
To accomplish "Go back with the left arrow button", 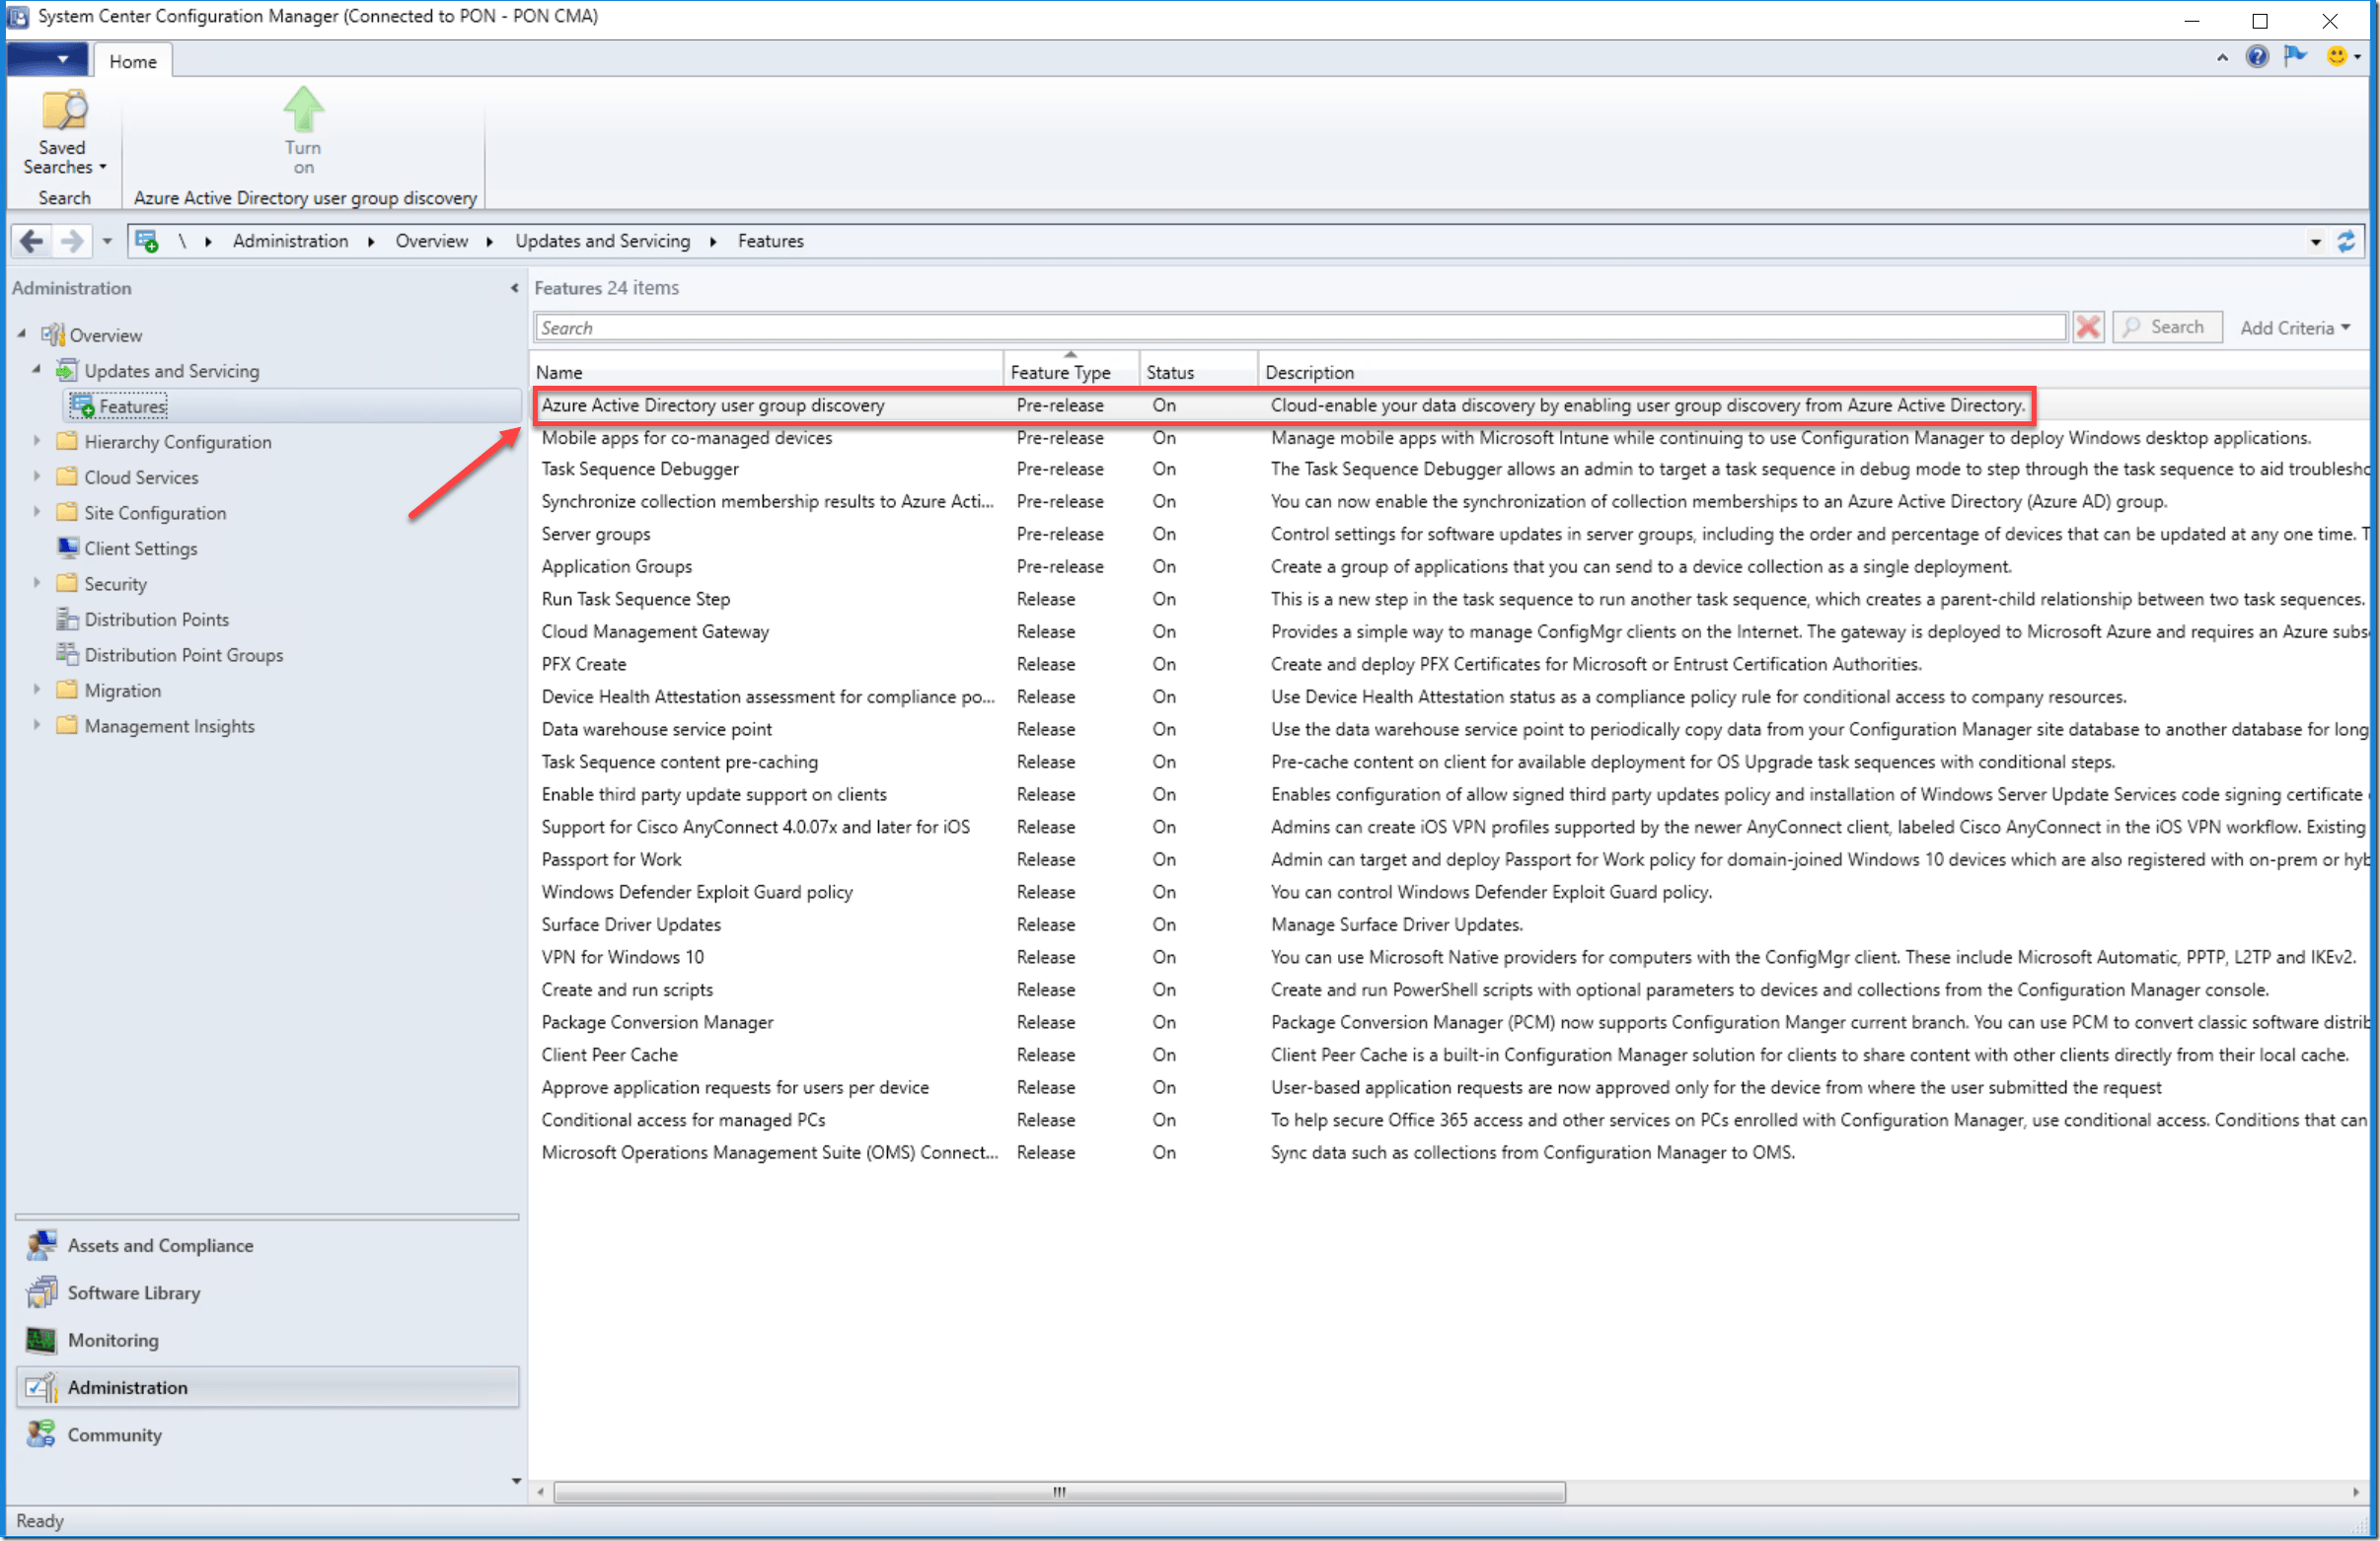I will click(x=32, y=241).
